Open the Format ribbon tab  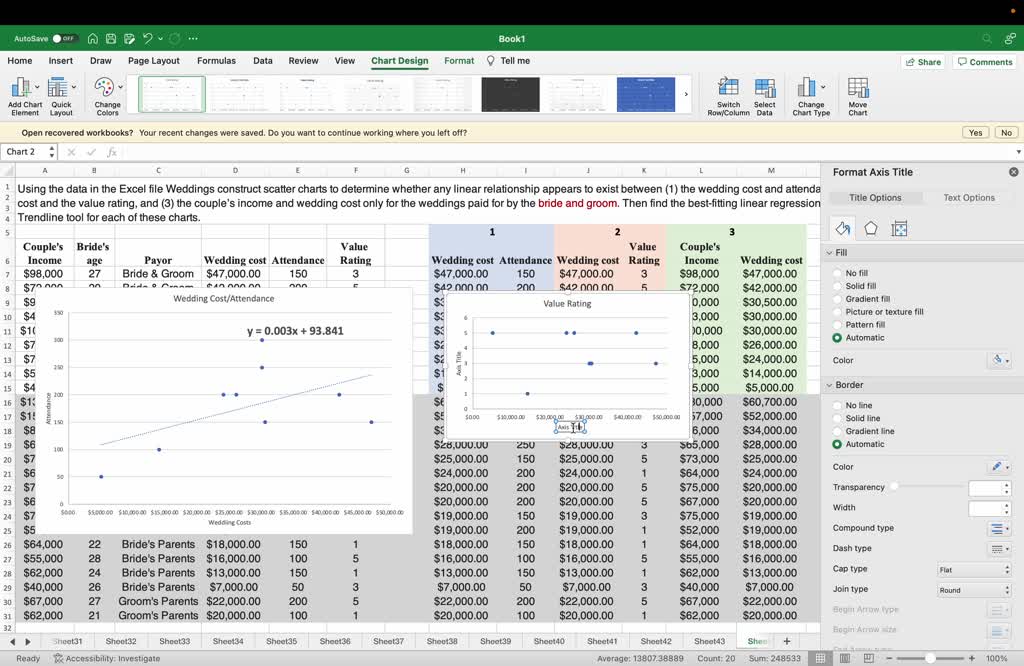[458, 60]
